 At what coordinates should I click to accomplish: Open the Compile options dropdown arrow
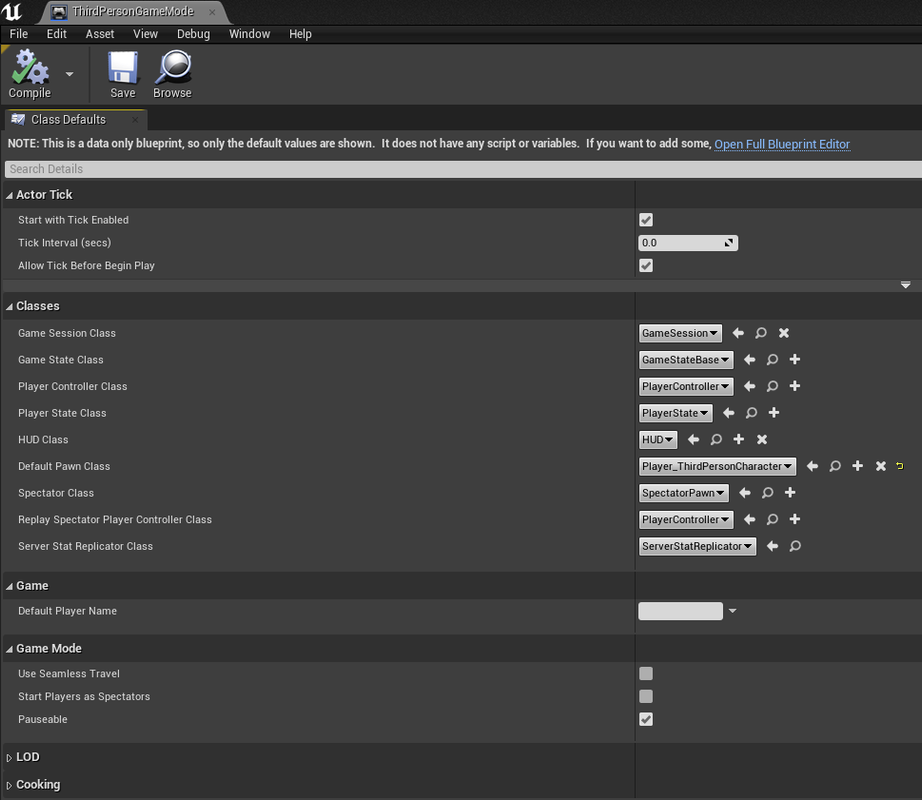click(x=69, y=74)
